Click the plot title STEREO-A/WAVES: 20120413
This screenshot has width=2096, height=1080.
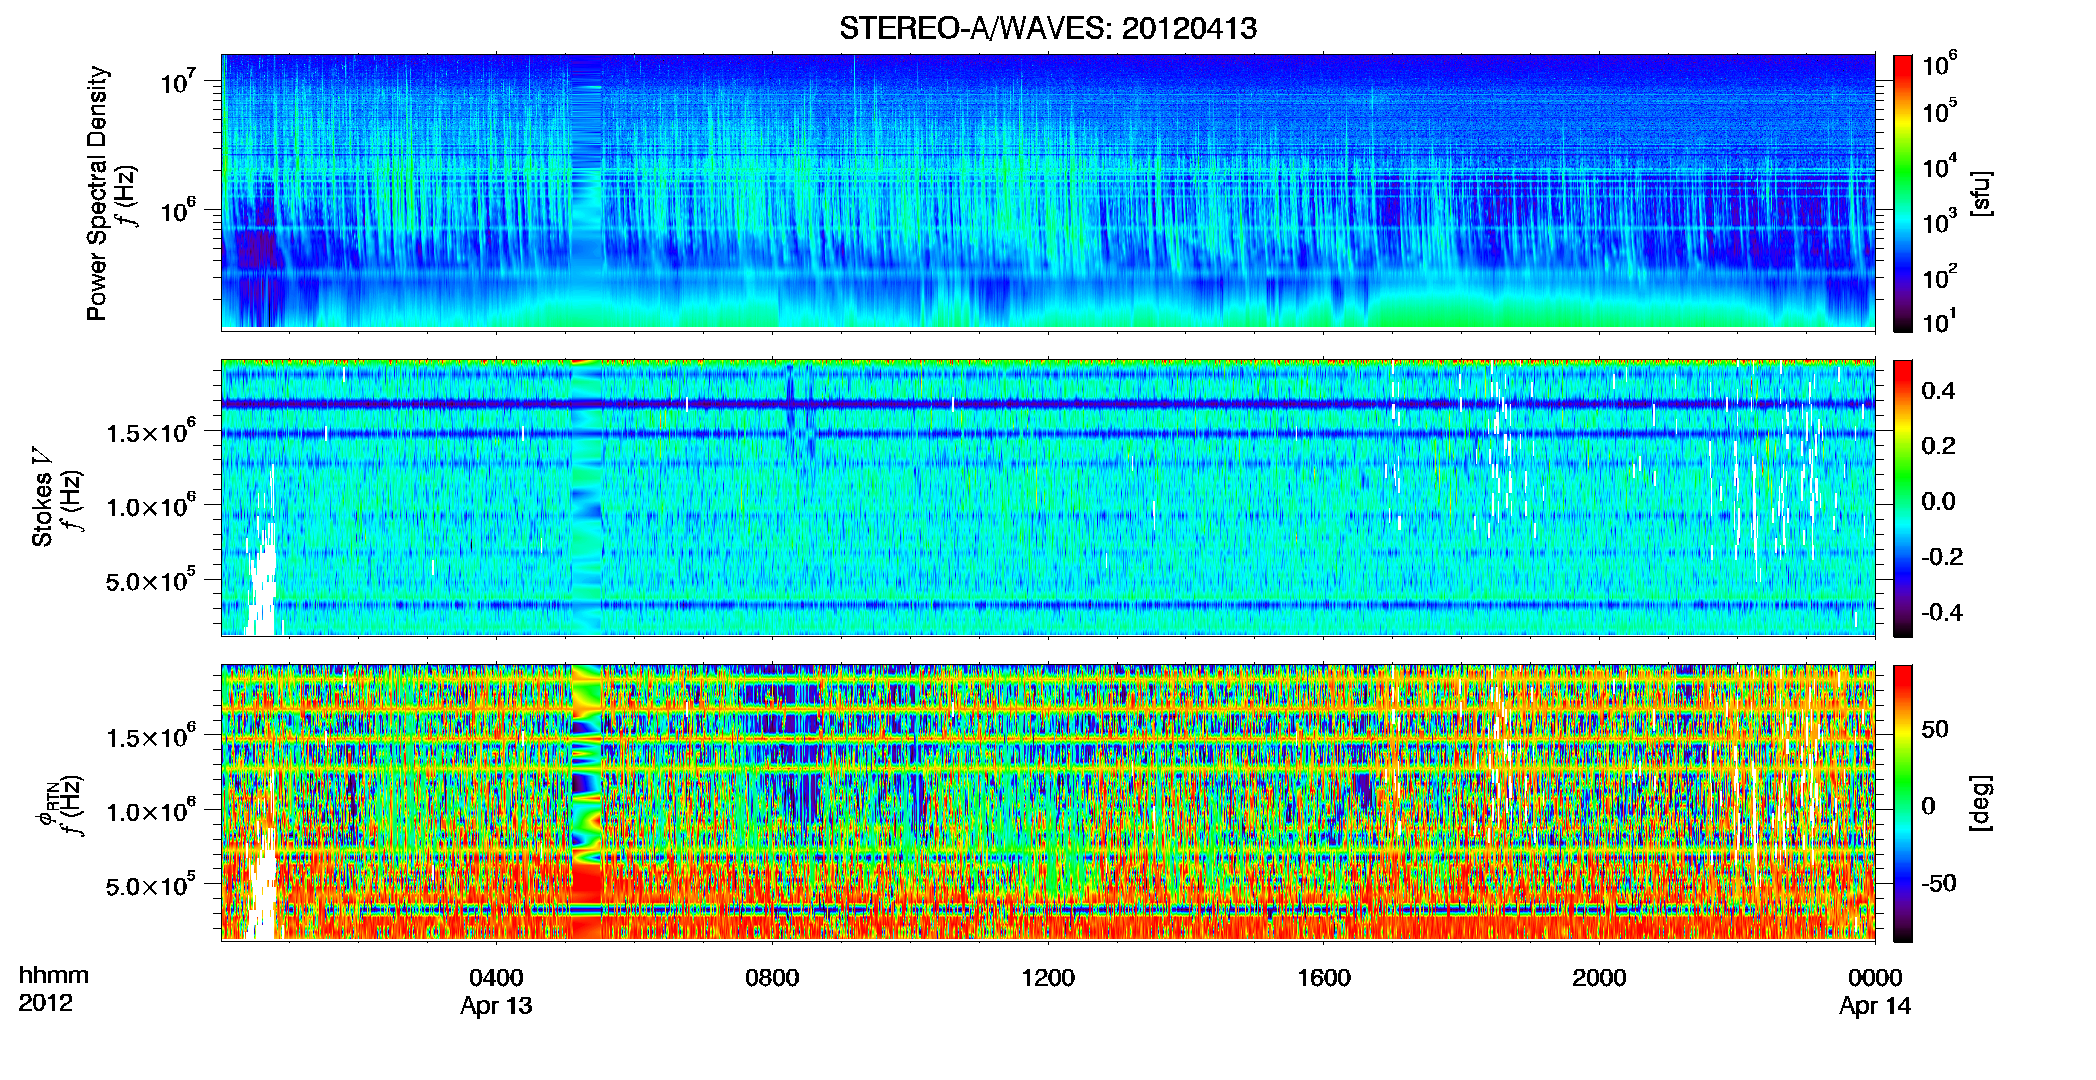pyautogui.click(x=1048, y=28)
